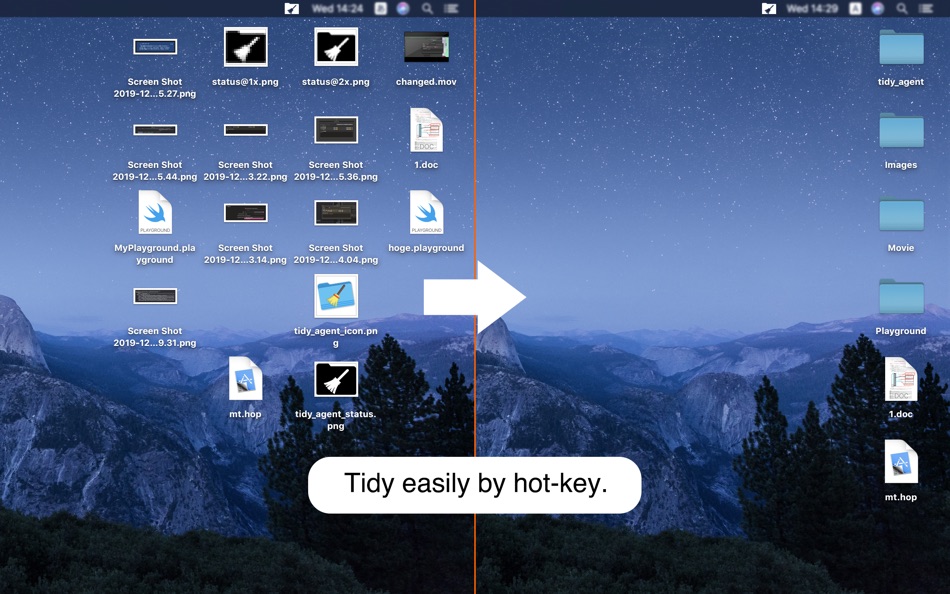Select the status@1x.png file icon
The height and width of the screenshot is (594, 950).
tap(245, 47)
